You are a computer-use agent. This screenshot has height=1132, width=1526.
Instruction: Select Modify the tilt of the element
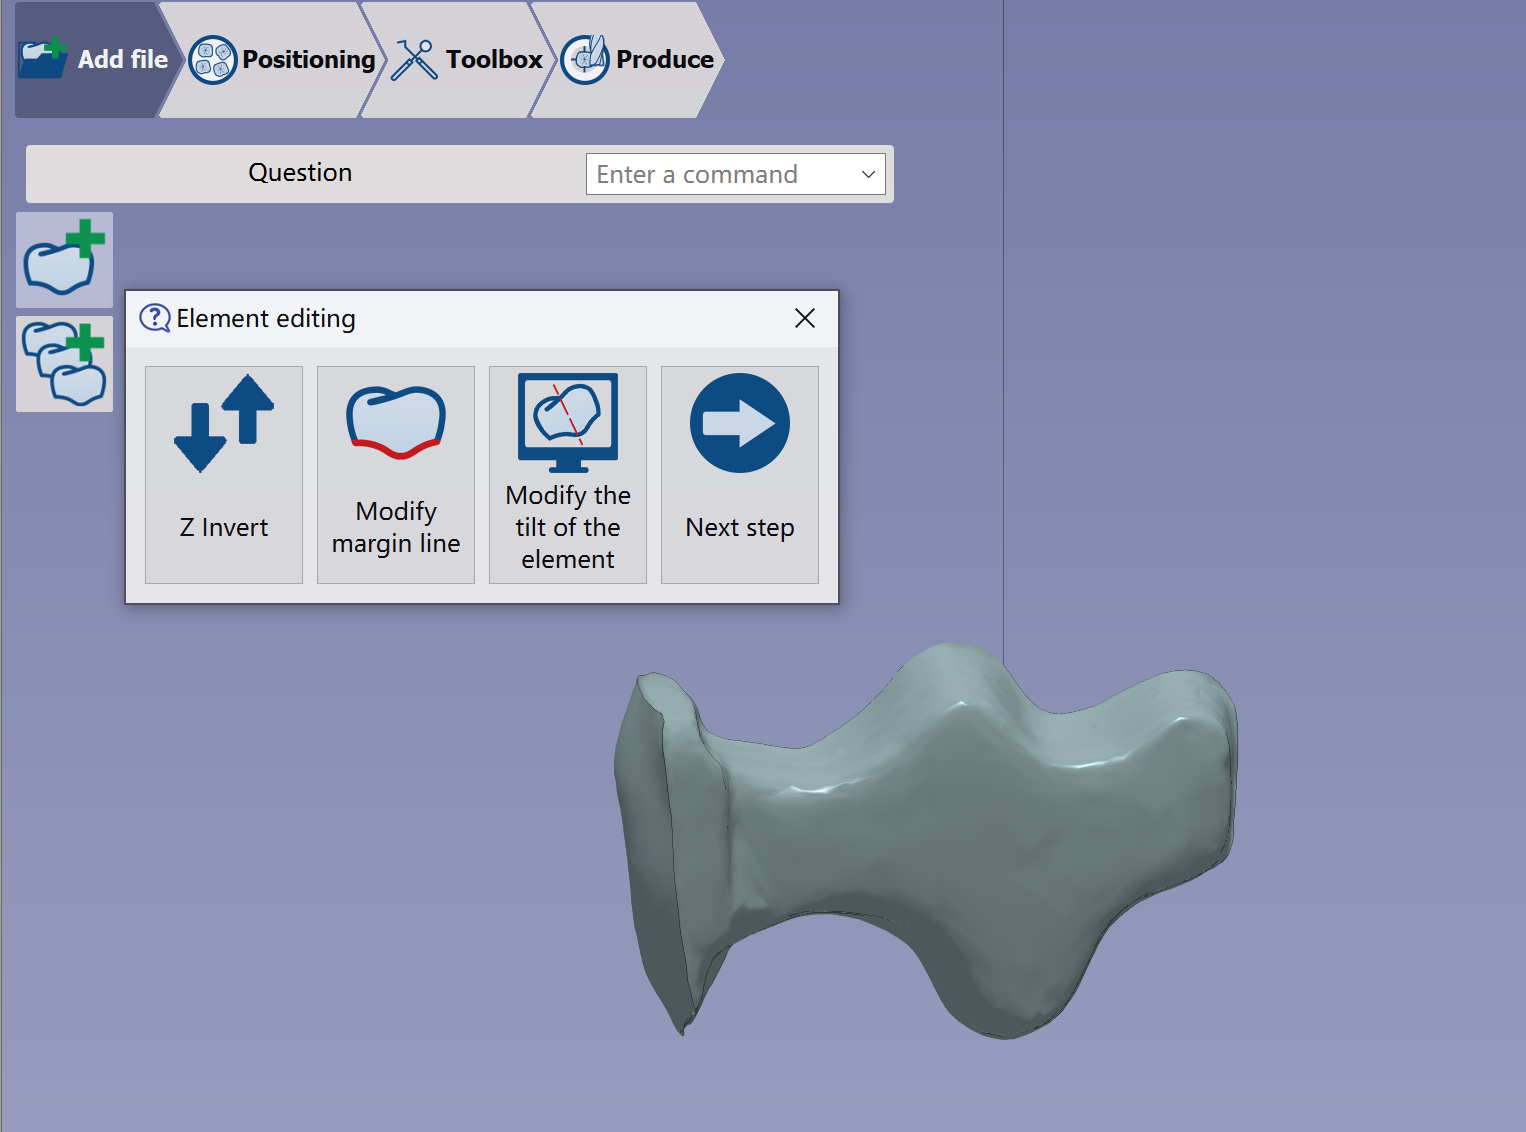[x=568, y=475]
